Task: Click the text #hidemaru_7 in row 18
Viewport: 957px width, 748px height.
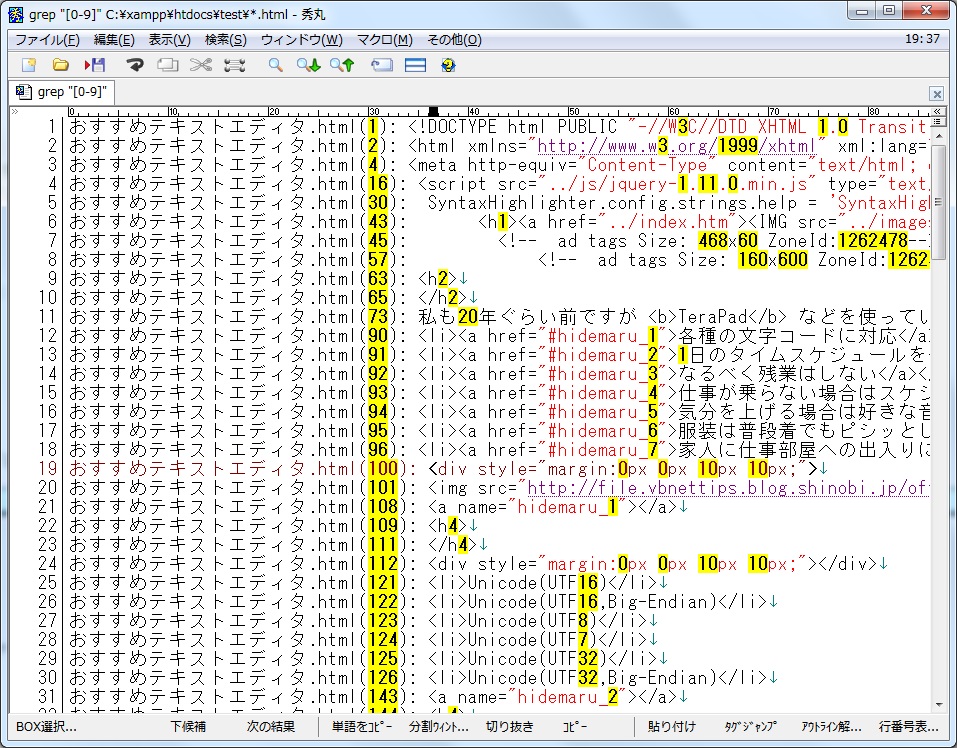Action: point(603,450)
